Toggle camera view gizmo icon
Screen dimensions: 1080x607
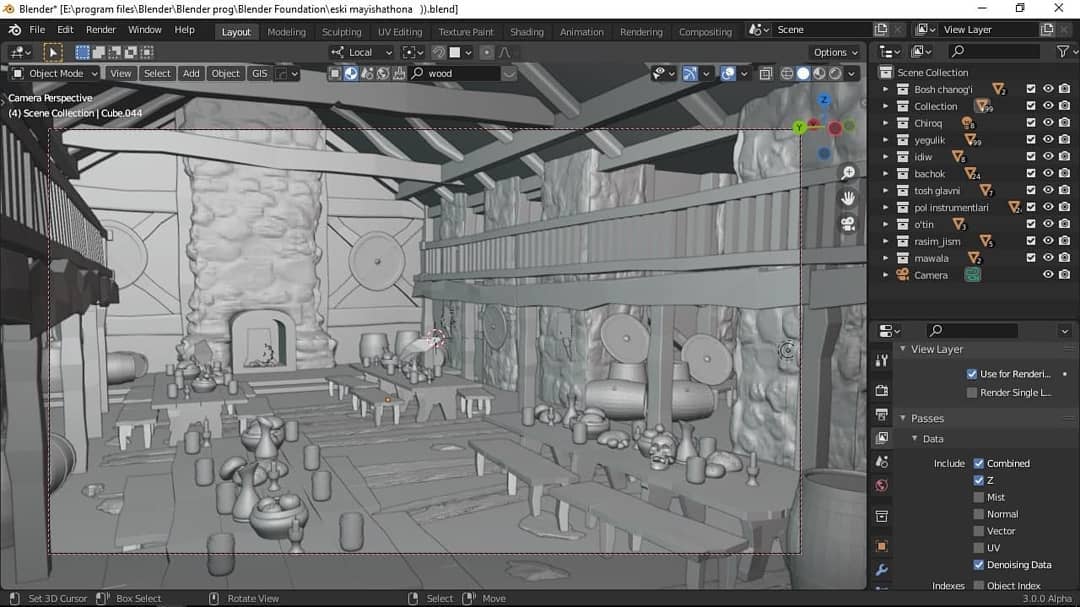click(848, 224)
